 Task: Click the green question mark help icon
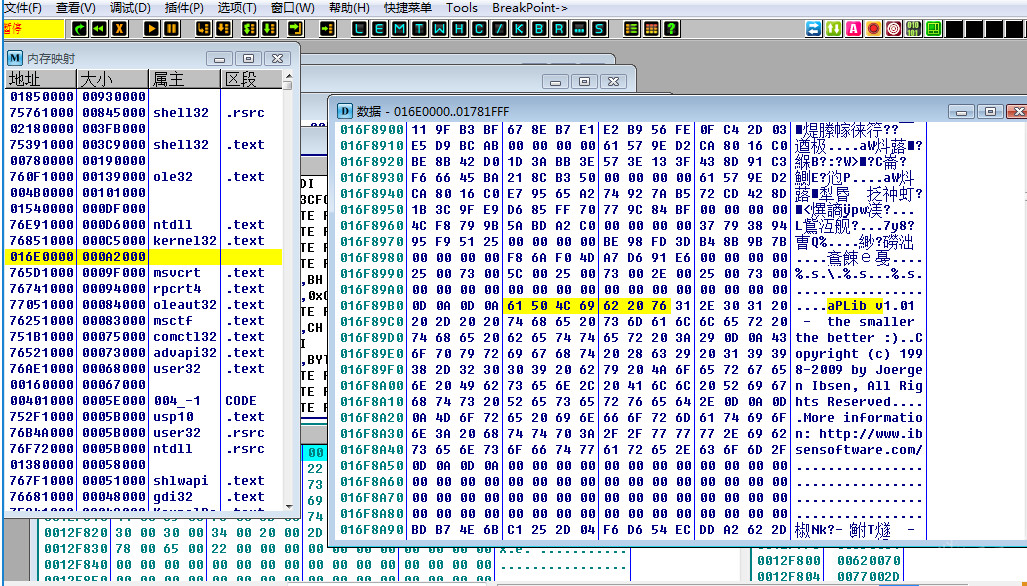(x=671, y=29)
